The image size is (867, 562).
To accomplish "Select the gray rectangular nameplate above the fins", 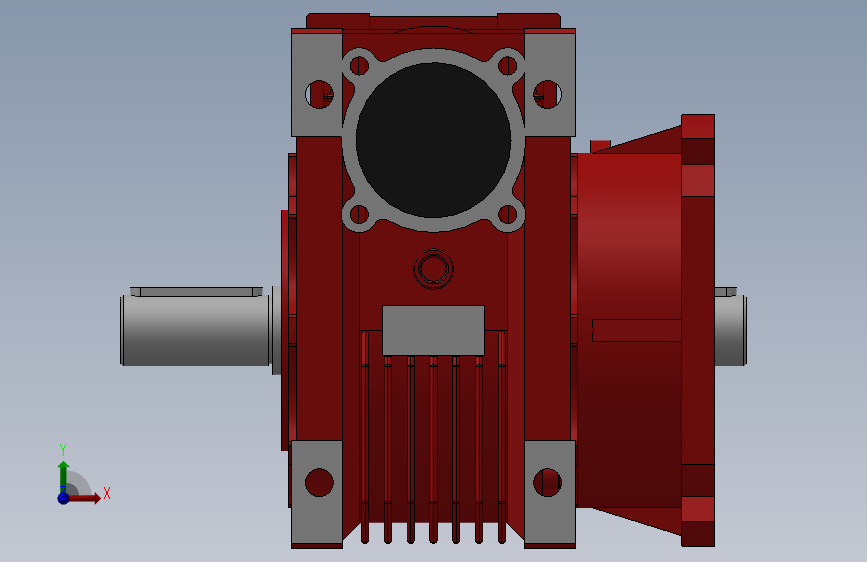I will [434, 330].
